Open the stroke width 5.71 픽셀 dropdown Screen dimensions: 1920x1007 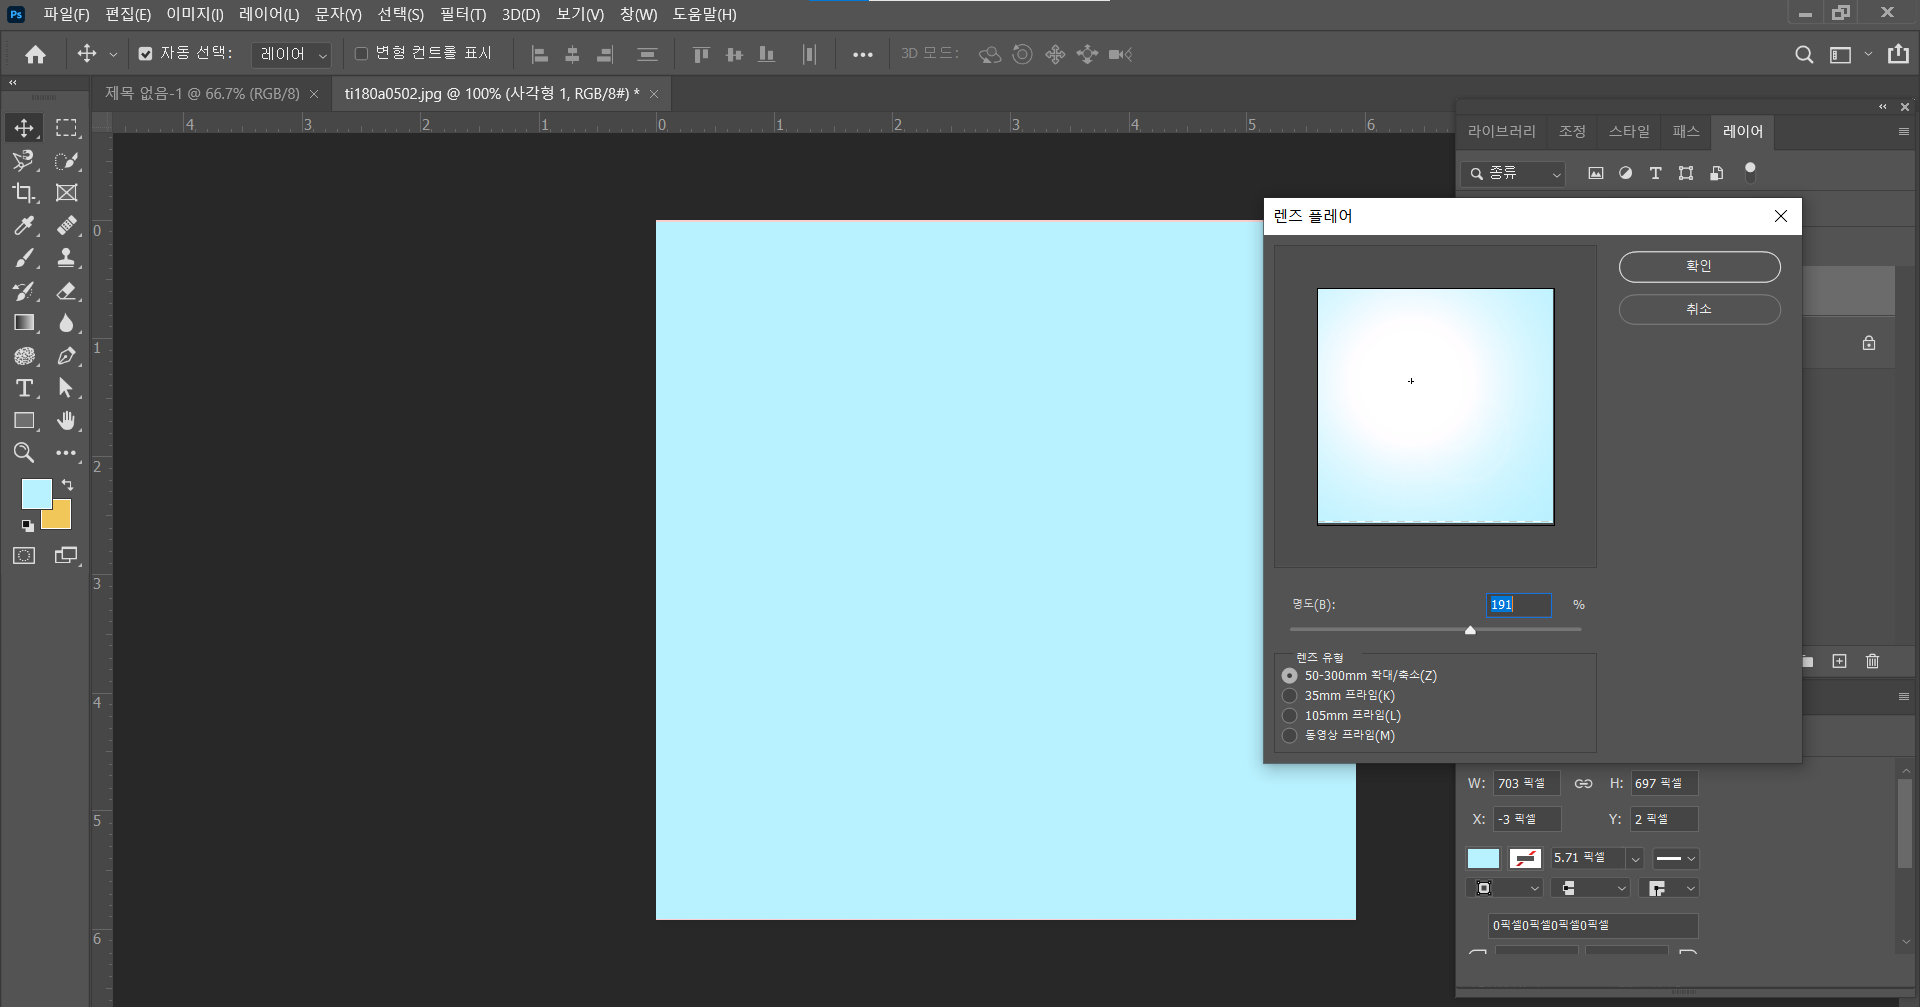[x=1635, y=859]
